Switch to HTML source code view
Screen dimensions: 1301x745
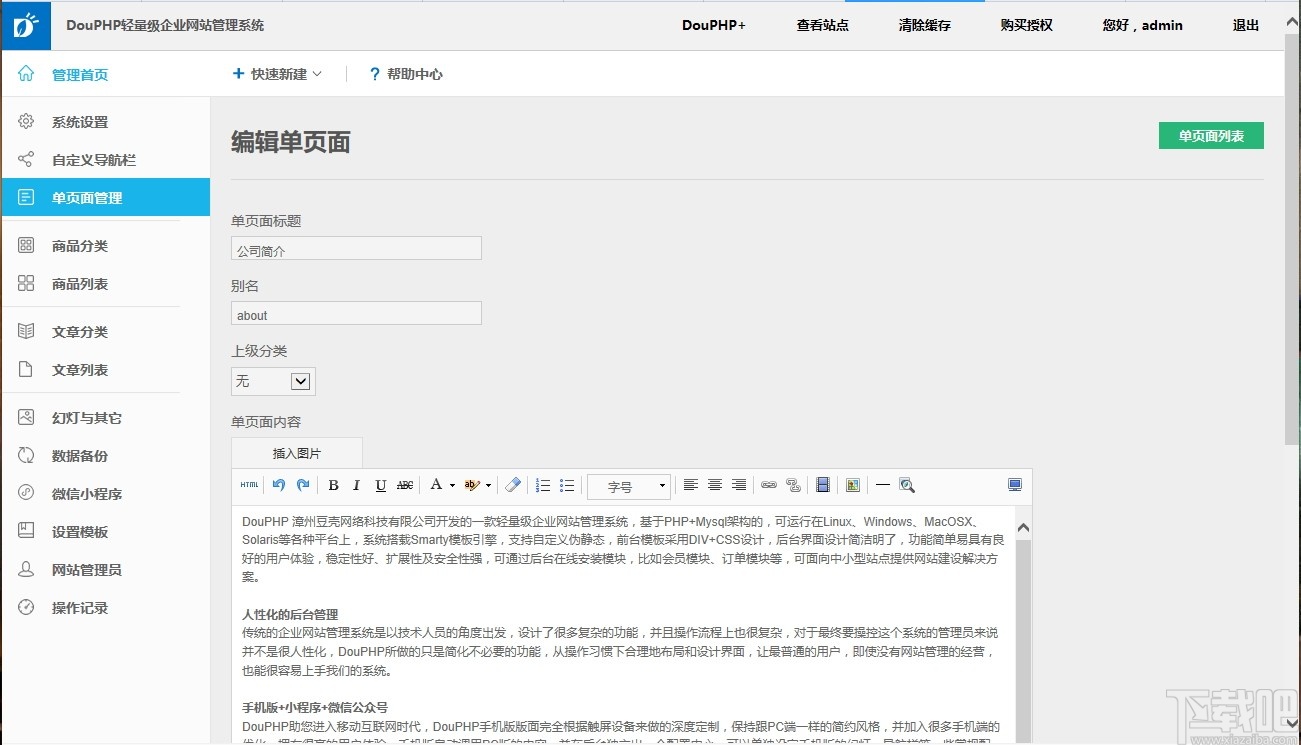pyautogui.click(x=248, y=485)
